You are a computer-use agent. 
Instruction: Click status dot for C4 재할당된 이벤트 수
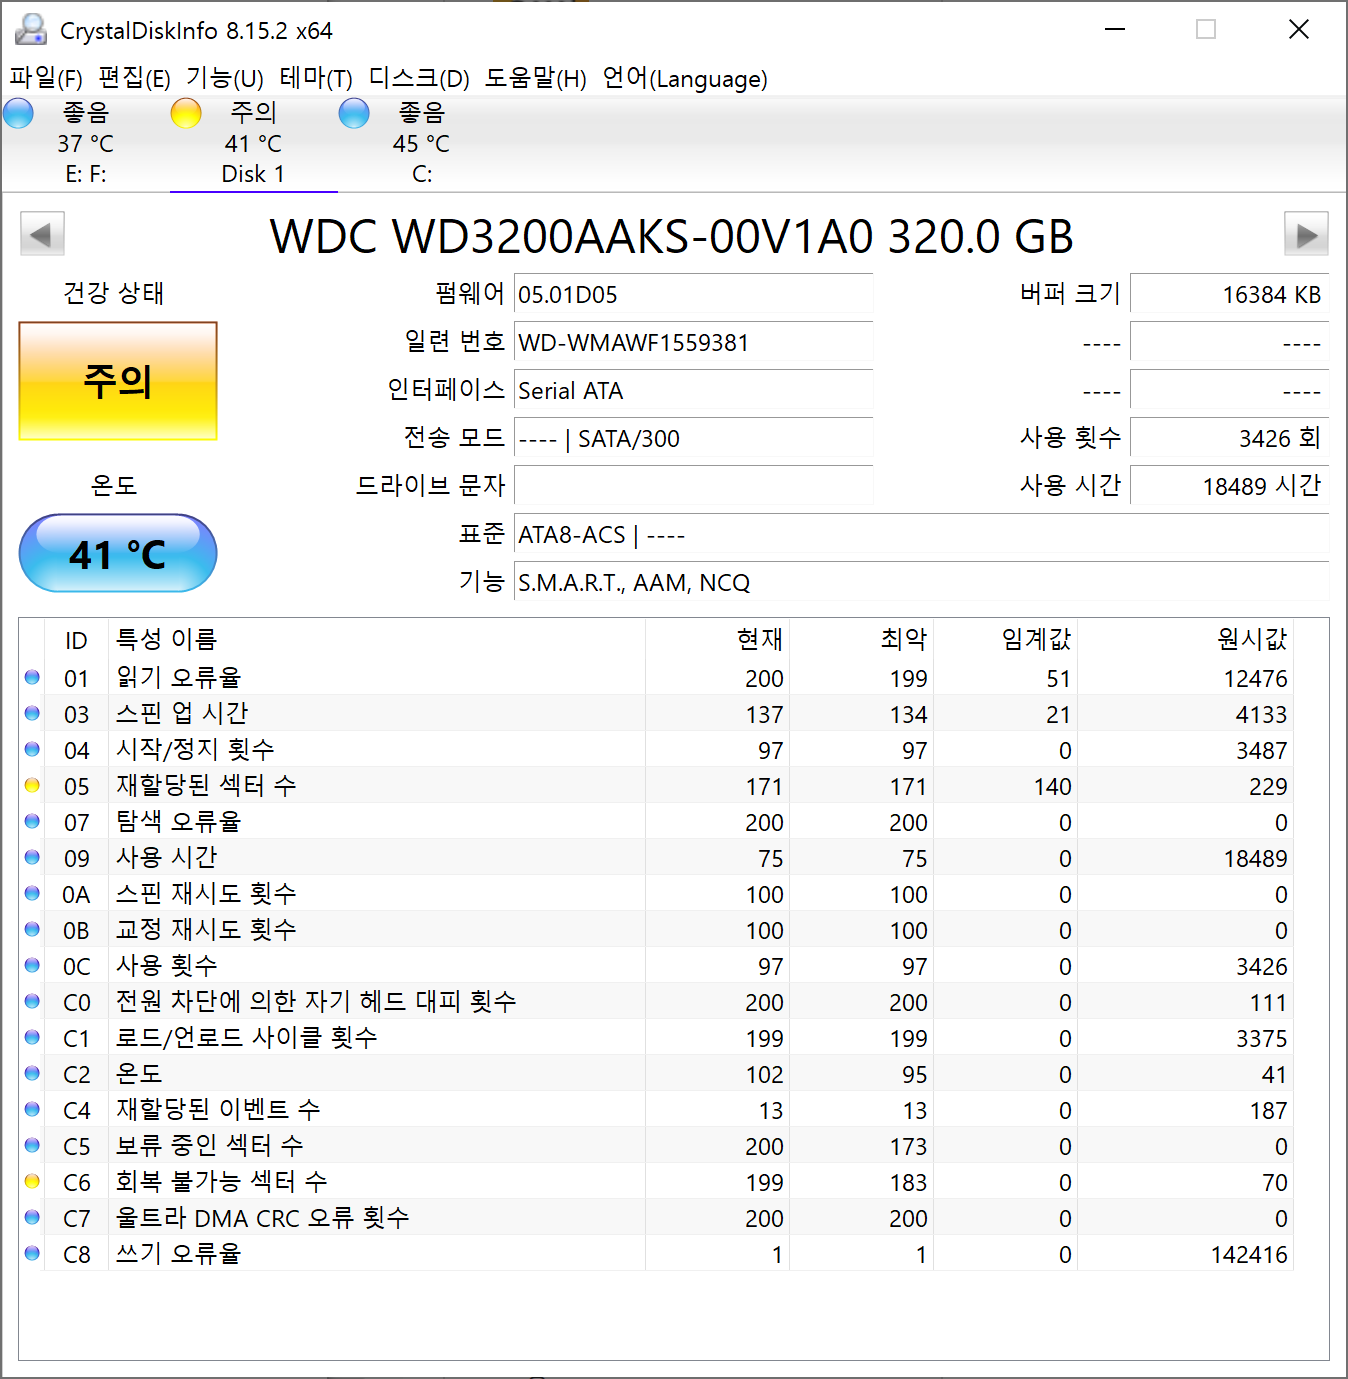(x=32, y=1109)
